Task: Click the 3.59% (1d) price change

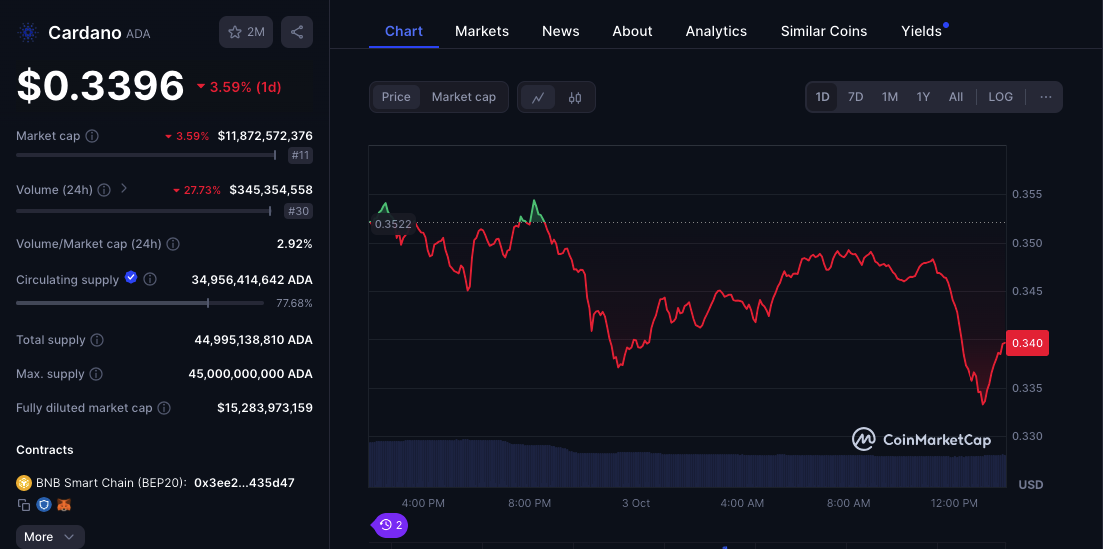Action: tap(239, 87)
